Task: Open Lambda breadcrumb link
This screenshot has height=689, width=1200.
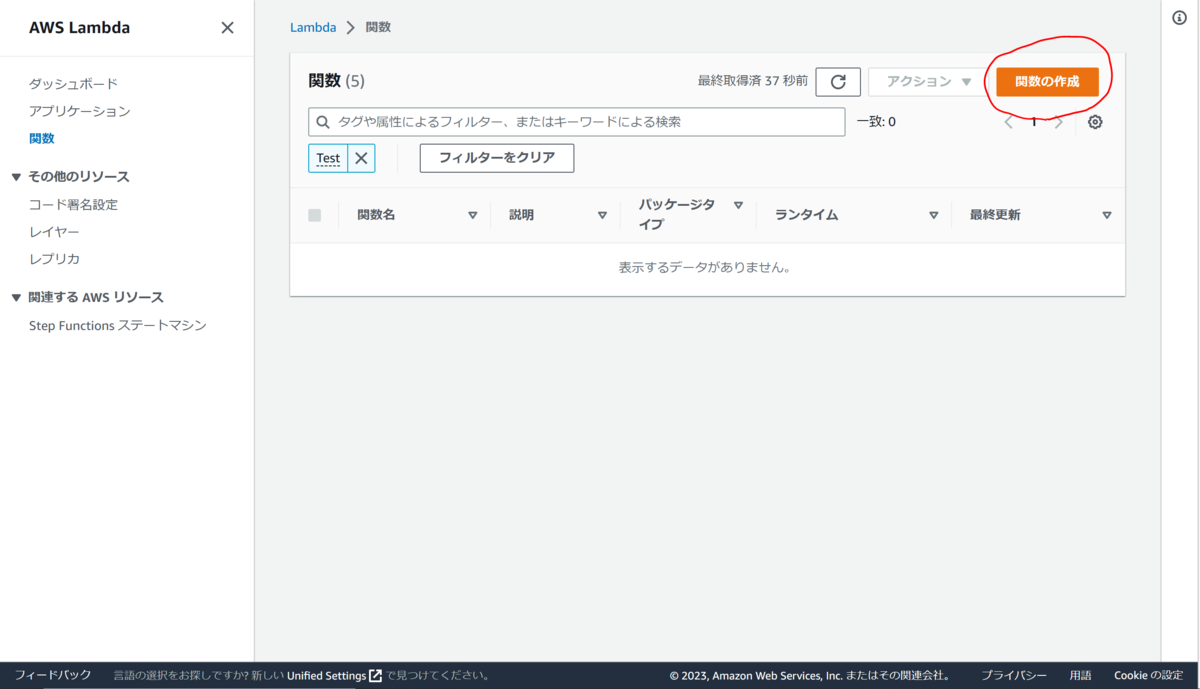Action: tap(313, 28)
